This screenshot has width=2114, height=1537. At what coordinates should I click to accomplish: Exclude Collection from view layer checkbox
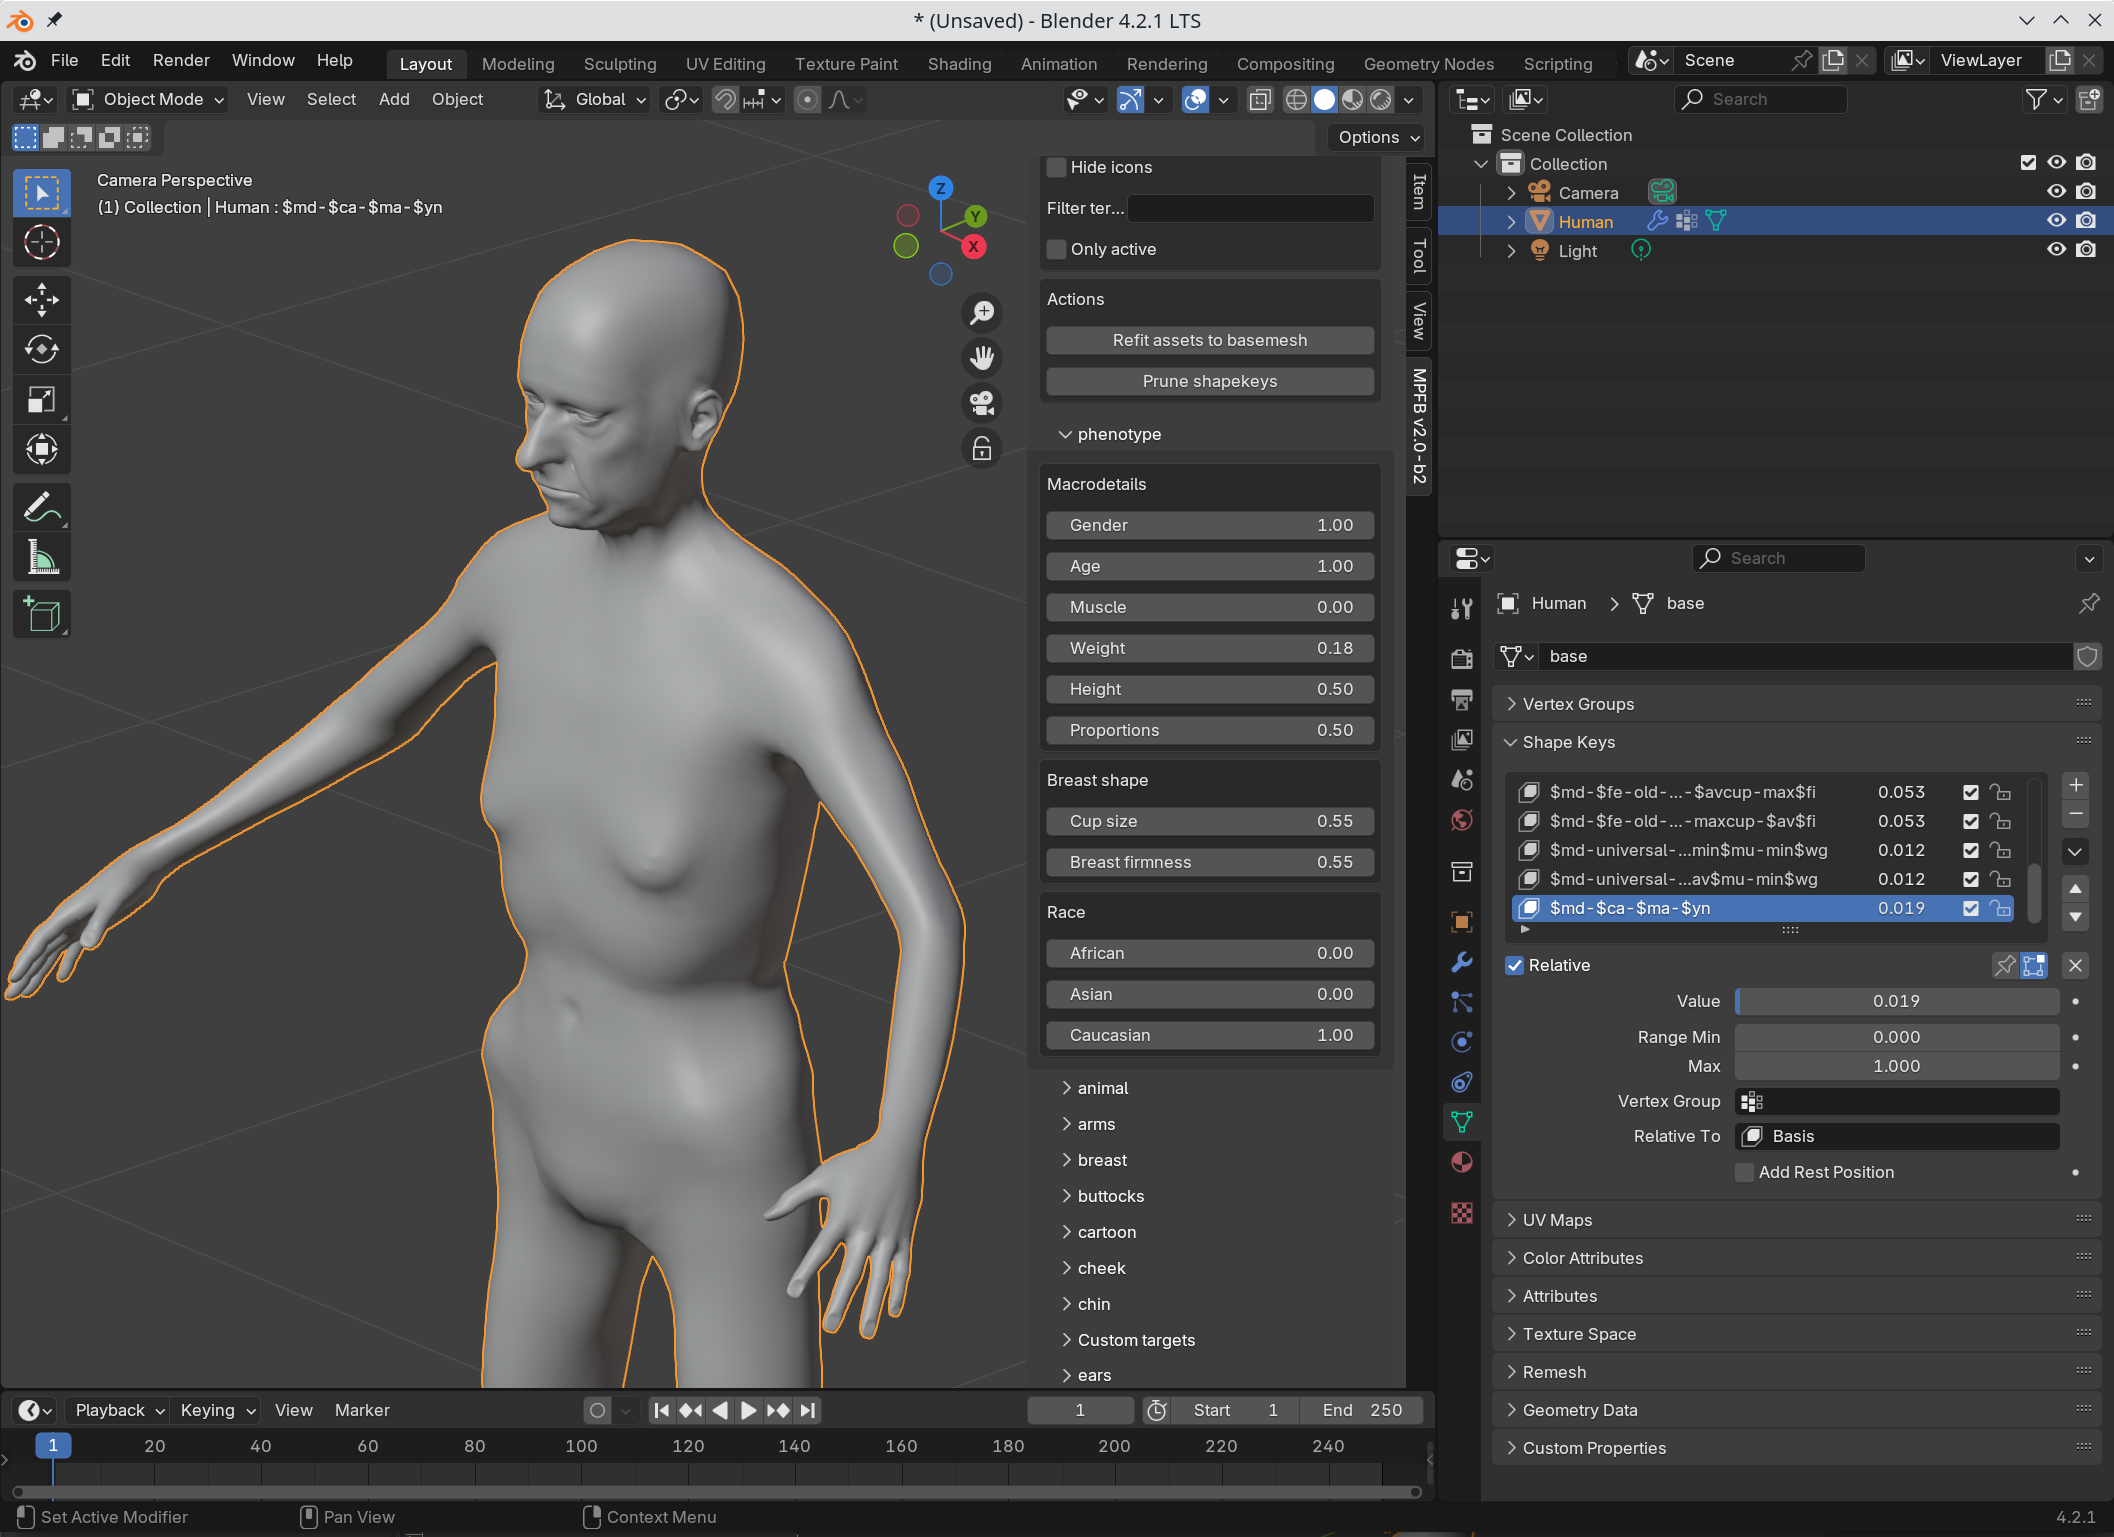2028,163
